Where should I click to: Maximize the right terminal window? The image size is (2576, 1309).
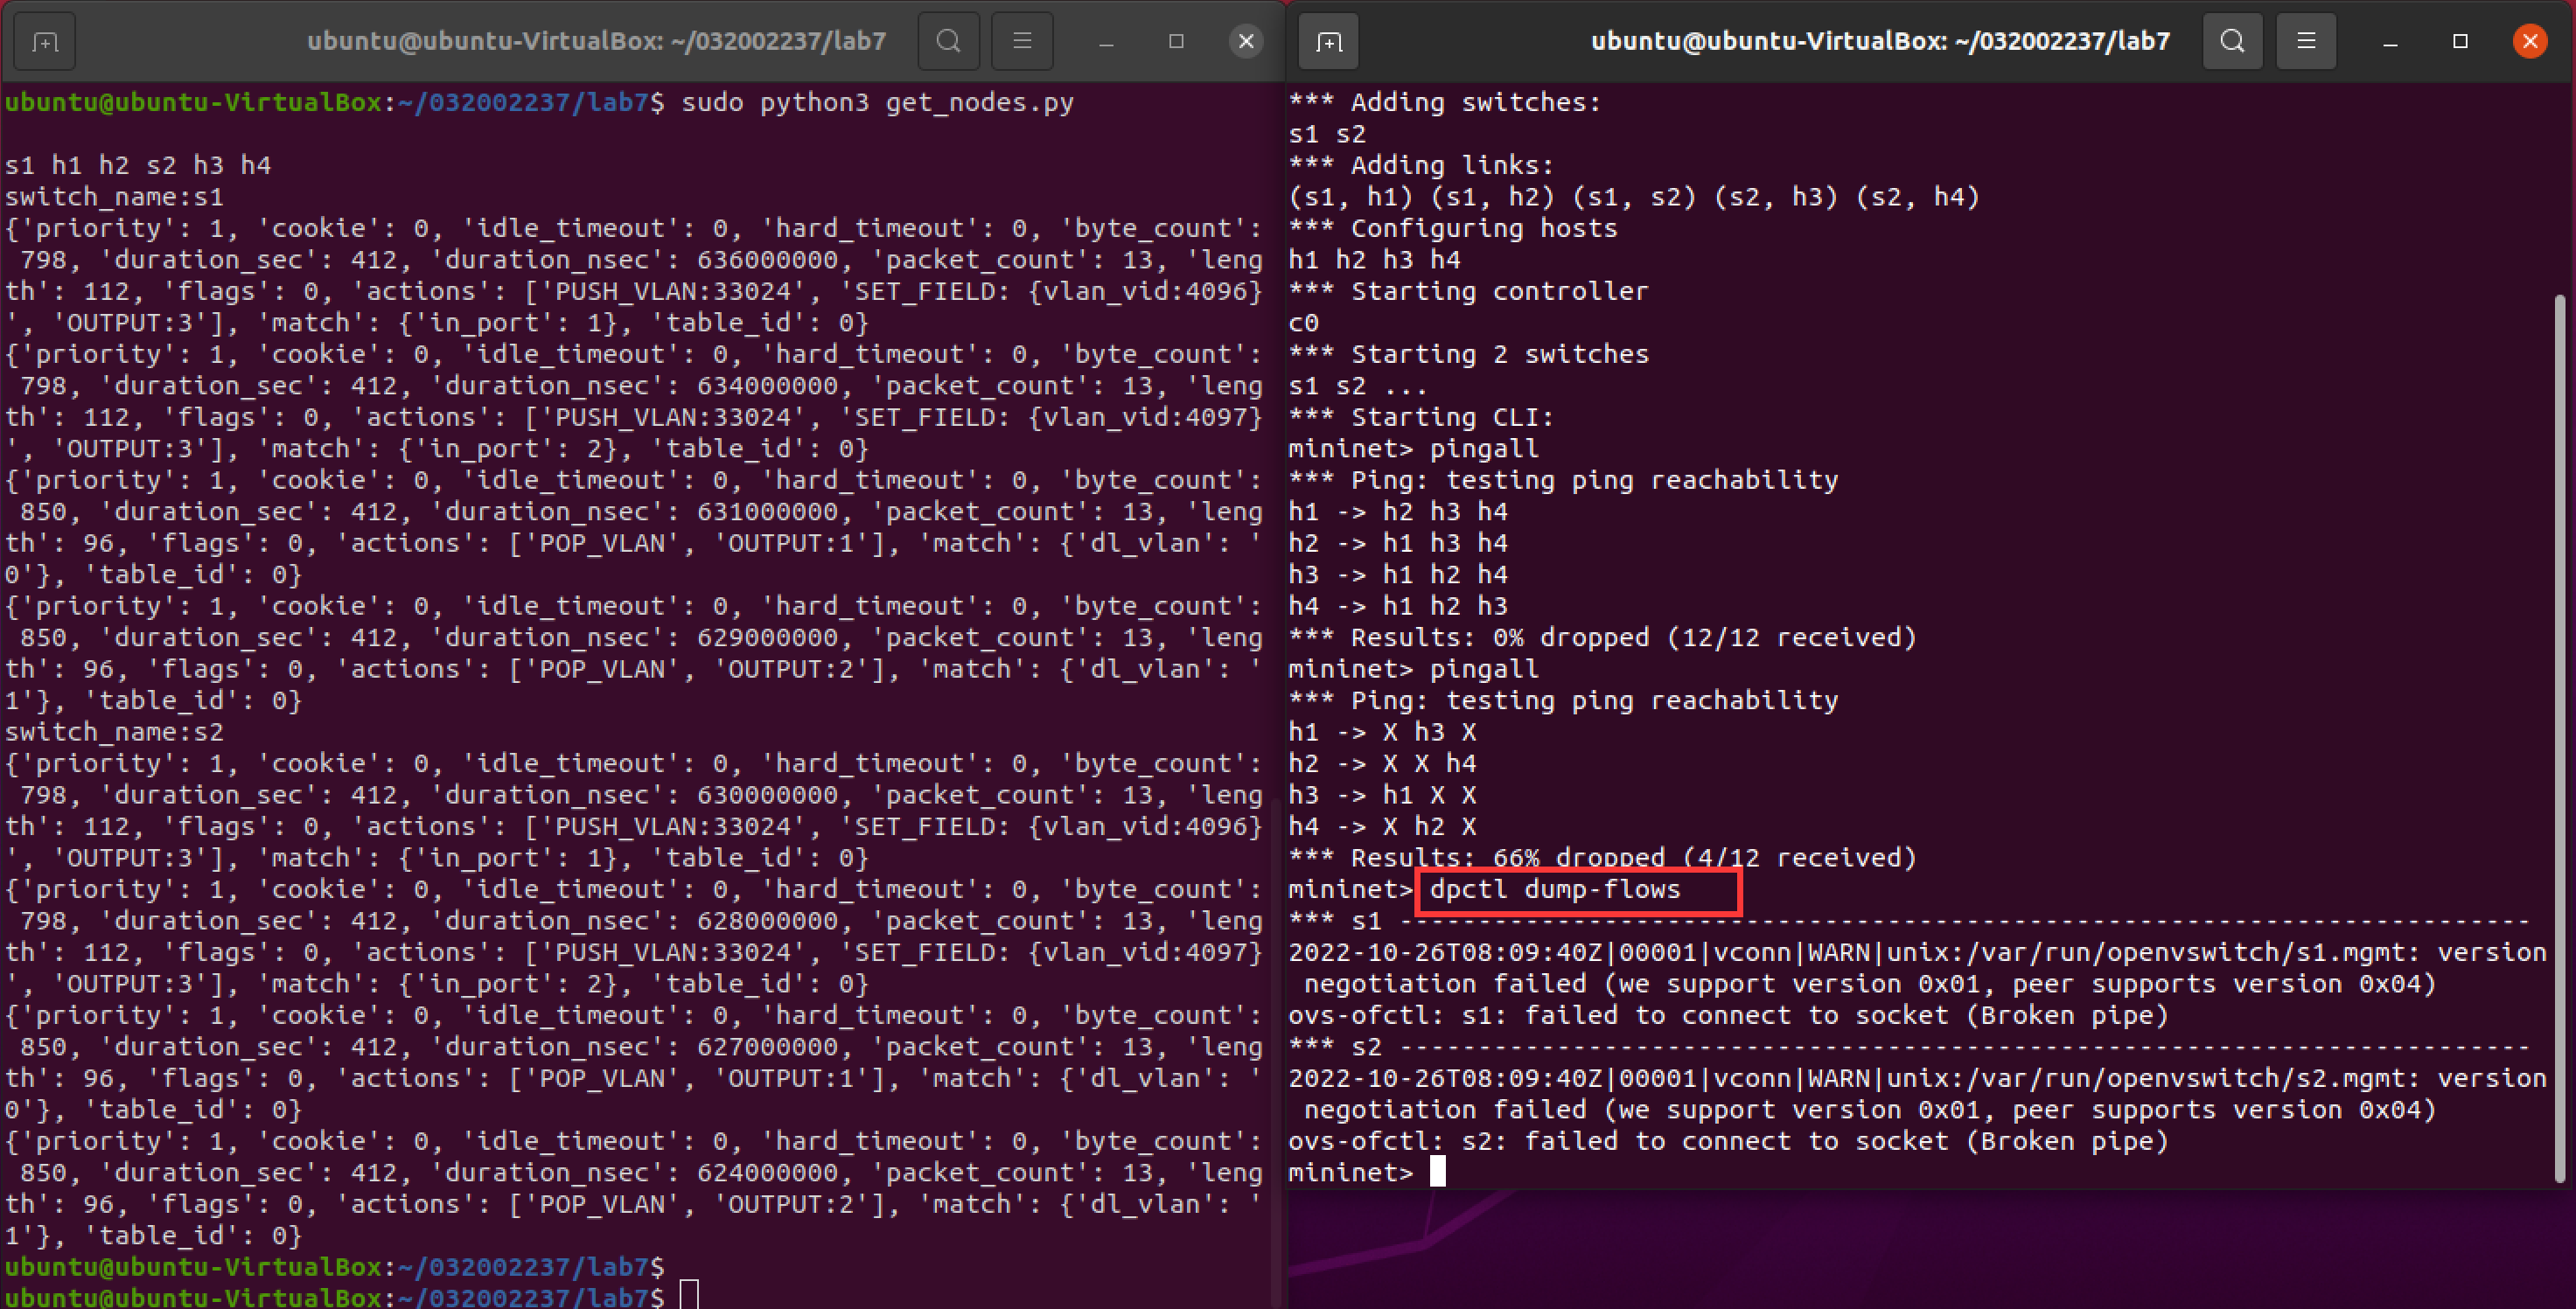click(x=2460, y=41)
